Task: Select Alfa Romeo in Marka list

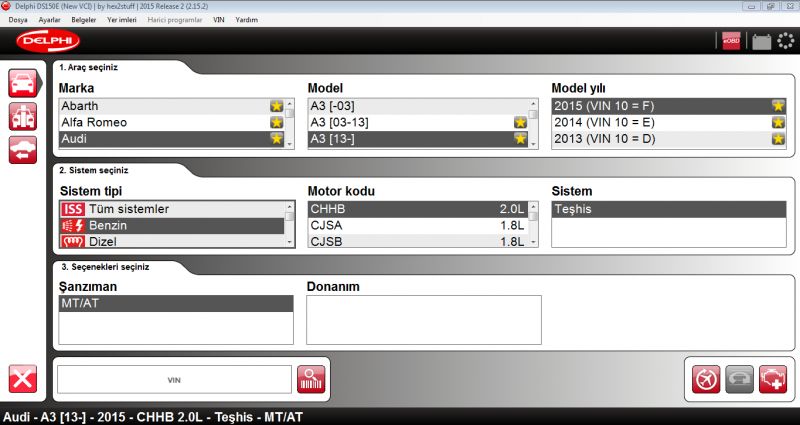Action: [172, 122]
